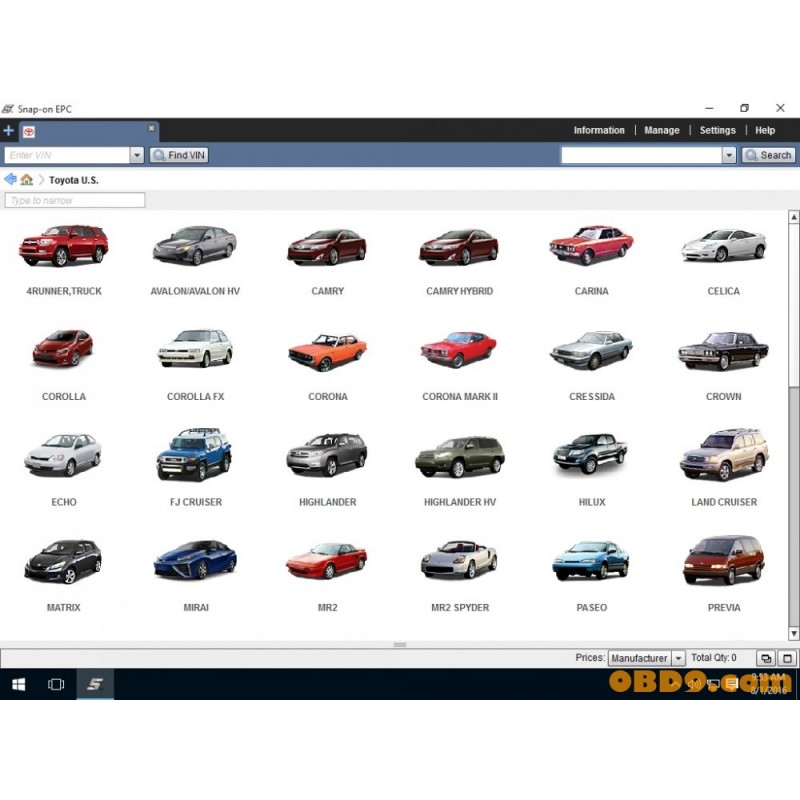The image size is (800, 800).
Task: Go back with blue arrow icon
Action: click(10, 179)
